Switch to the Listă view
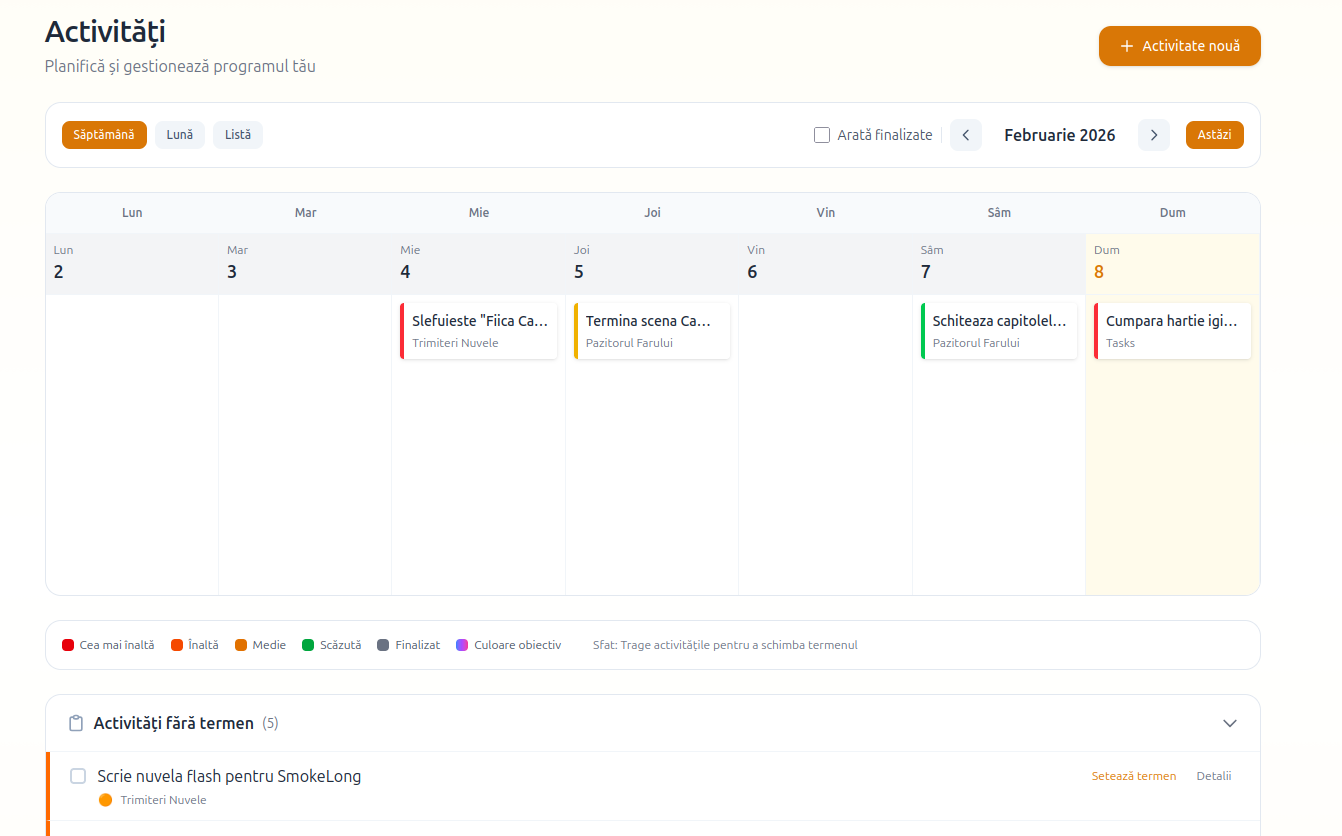The image size is (1342, 836). (x=238, y=135)
